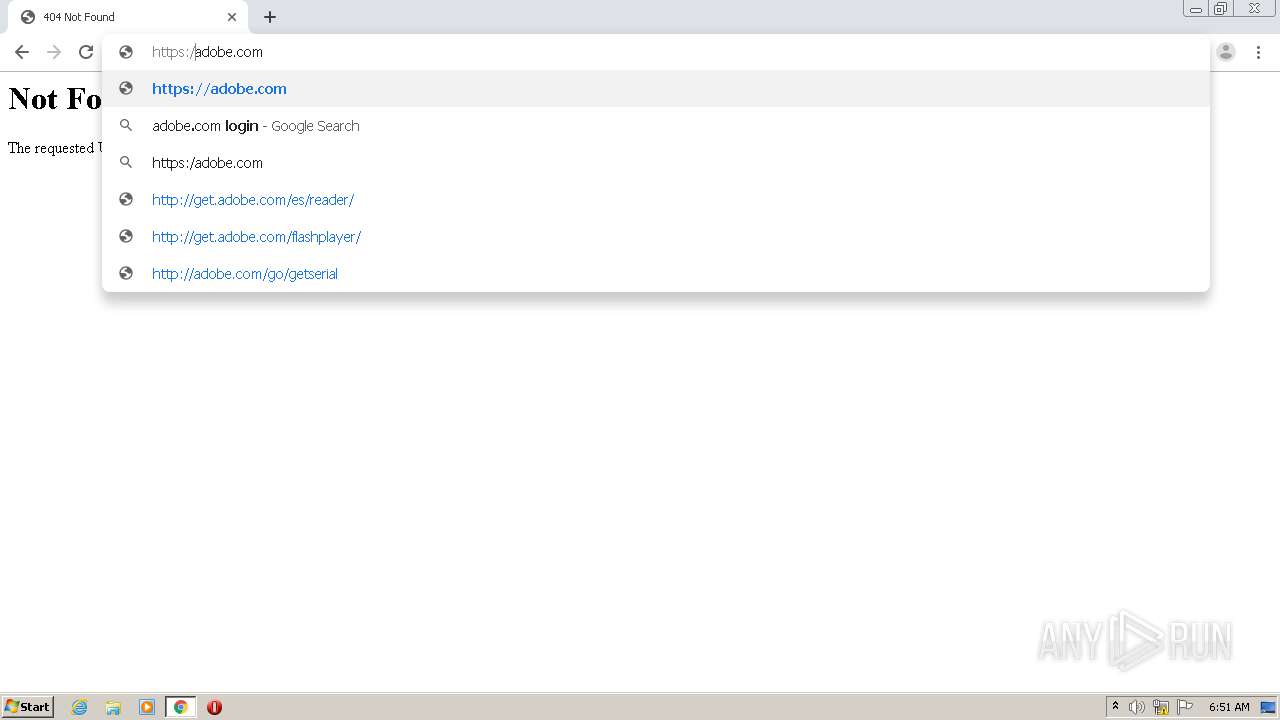The width and height of the screenshot is (1280, 720).
Task: Open the red Opera icon in the taskbar
Action: click(214, 707)
